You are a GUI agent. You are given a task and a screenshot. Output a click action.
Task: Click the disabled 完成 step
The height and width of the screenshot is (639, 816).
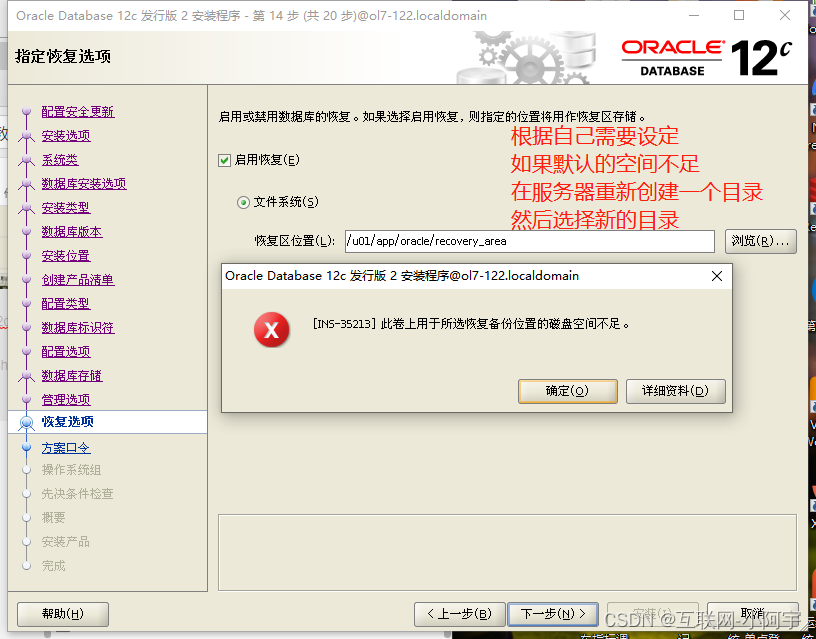pyautogui.click(x=54, y=566)
